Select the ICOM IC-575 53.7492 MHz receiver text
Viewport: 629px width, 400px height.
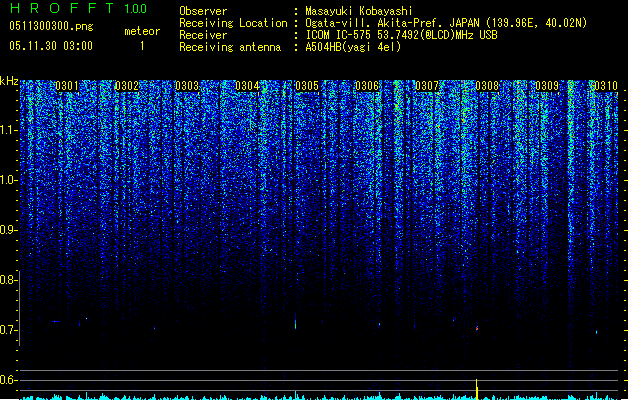(x=402, y=35)
